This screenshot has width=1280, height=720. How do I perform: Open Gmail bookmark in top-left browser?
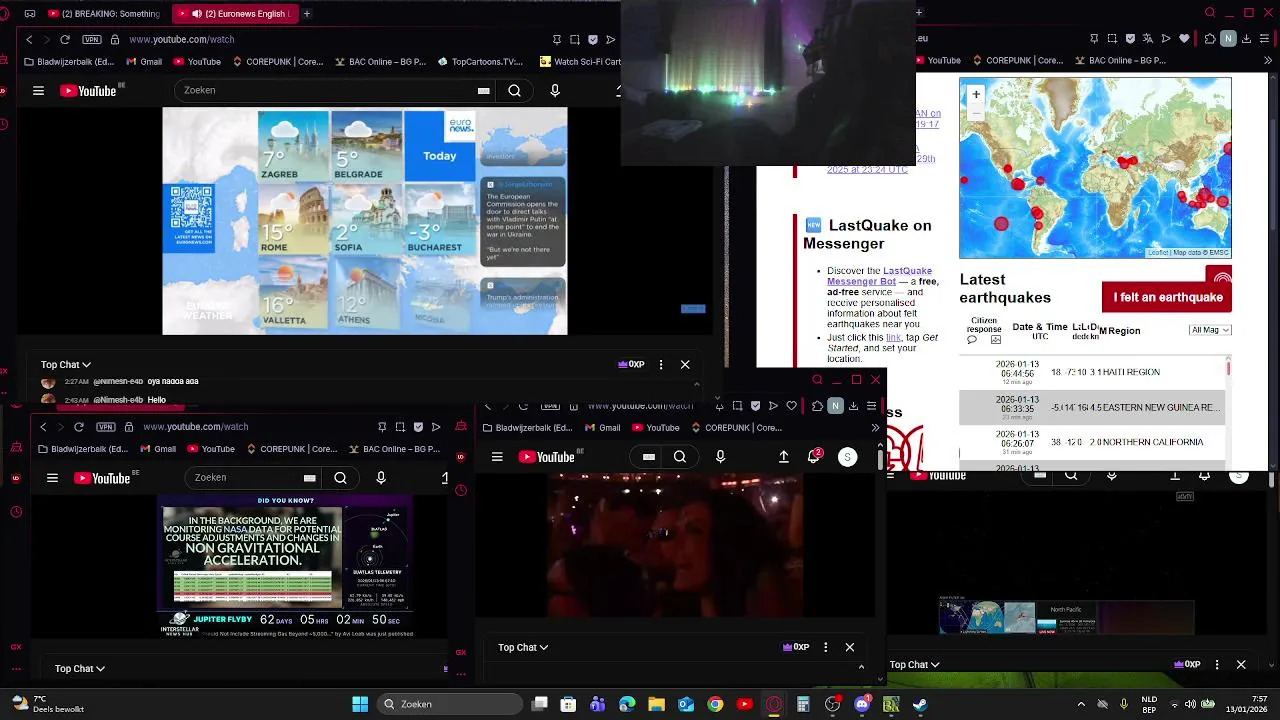pyautogui.click(x=144, y=61)
